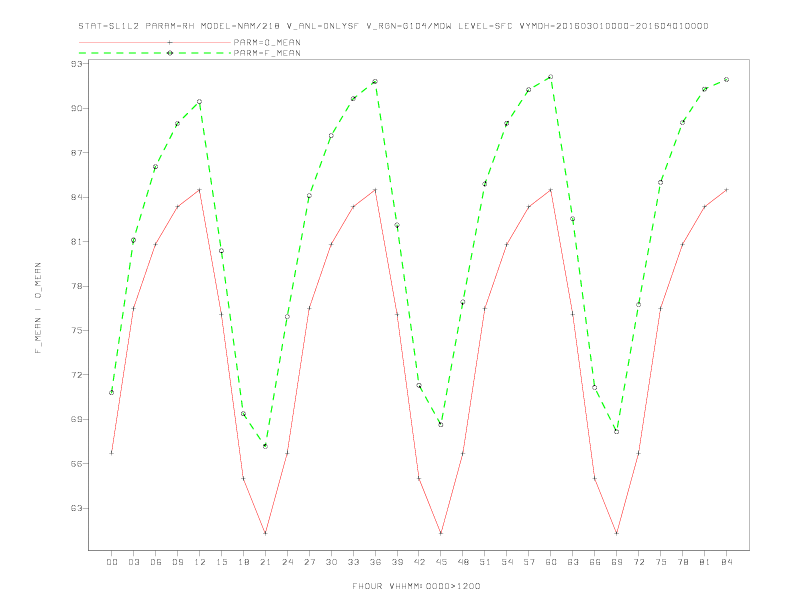The image size is (792, 612).
Task: Click x-axis hour label 21
Action: tap(265, 562)
